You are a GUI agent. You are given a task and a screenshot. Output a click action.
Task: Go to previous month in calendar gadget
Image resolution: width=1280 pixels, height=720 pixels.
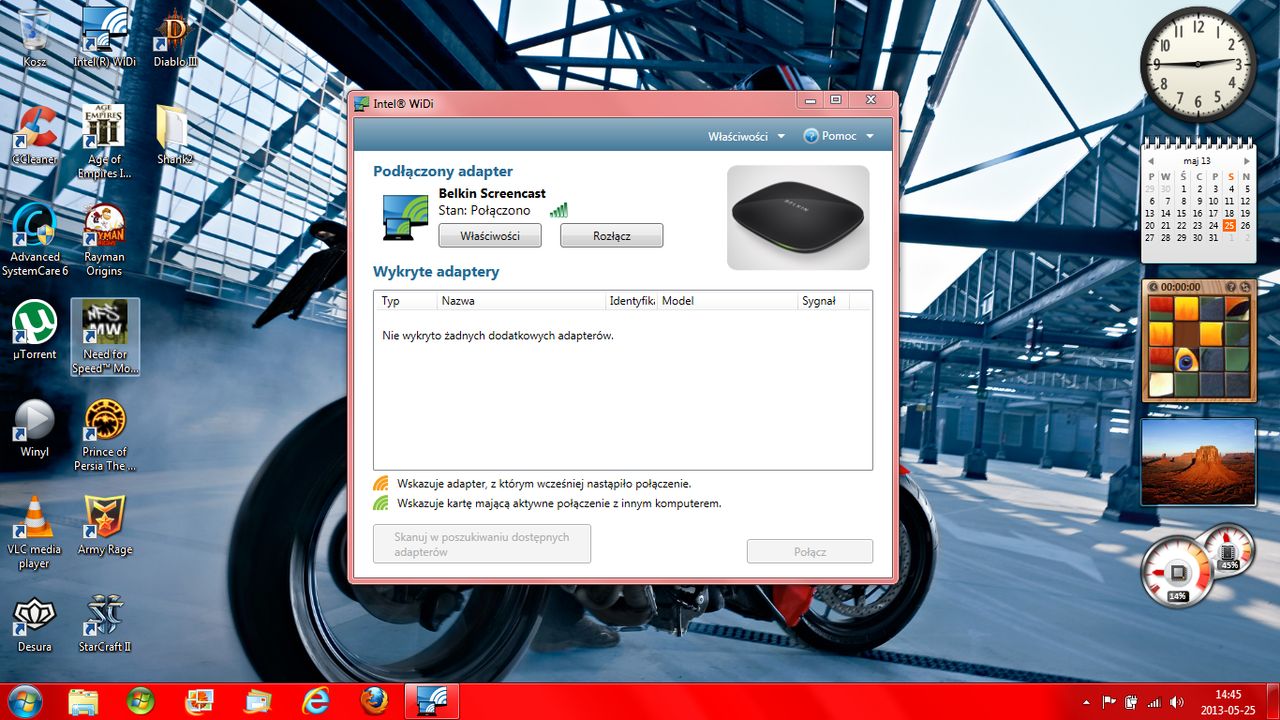[x=1150, y=161]
